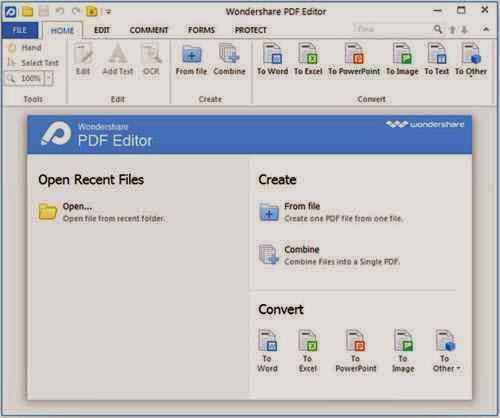
Task: Choose the Select Text tool
Action: pyautogui.click(x=33, y=62)
